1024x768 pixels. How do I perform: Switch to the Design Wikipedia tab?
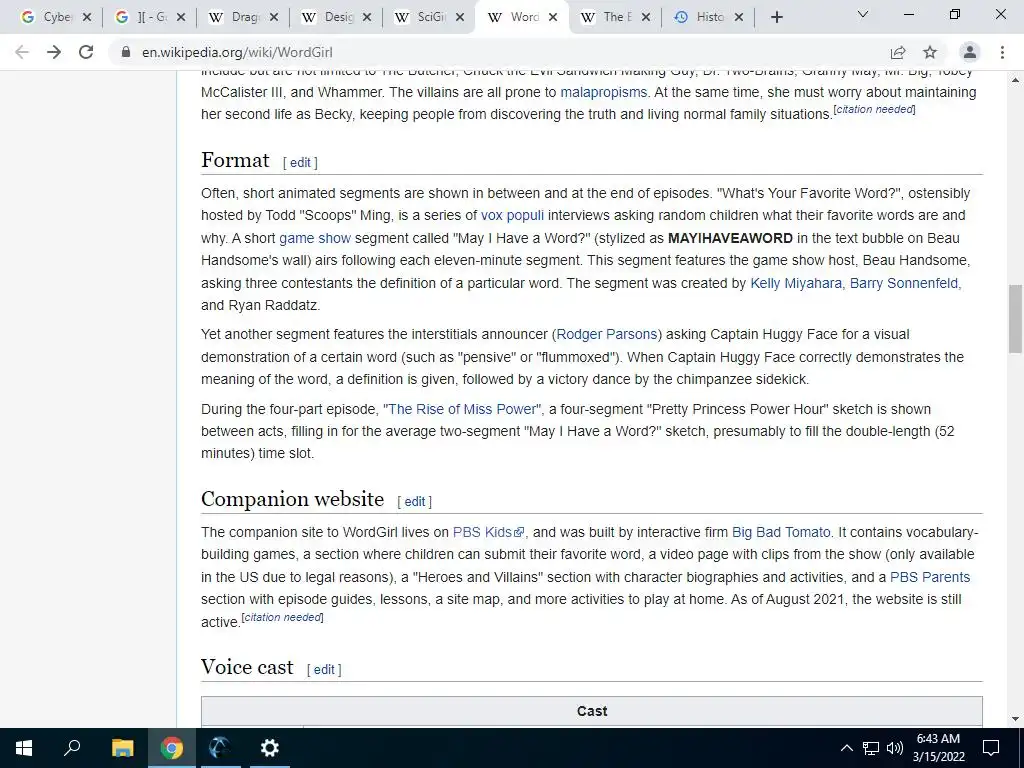point(328,18)
